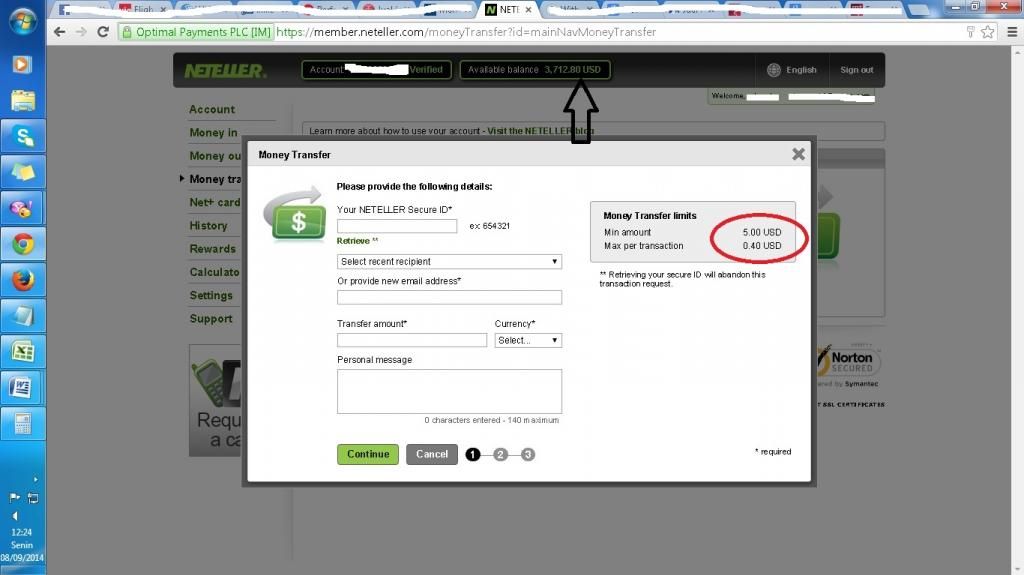Open the Account sidebar menu item
The width and height of the screenshot is (1024, 575).
[x=212, y=109]
